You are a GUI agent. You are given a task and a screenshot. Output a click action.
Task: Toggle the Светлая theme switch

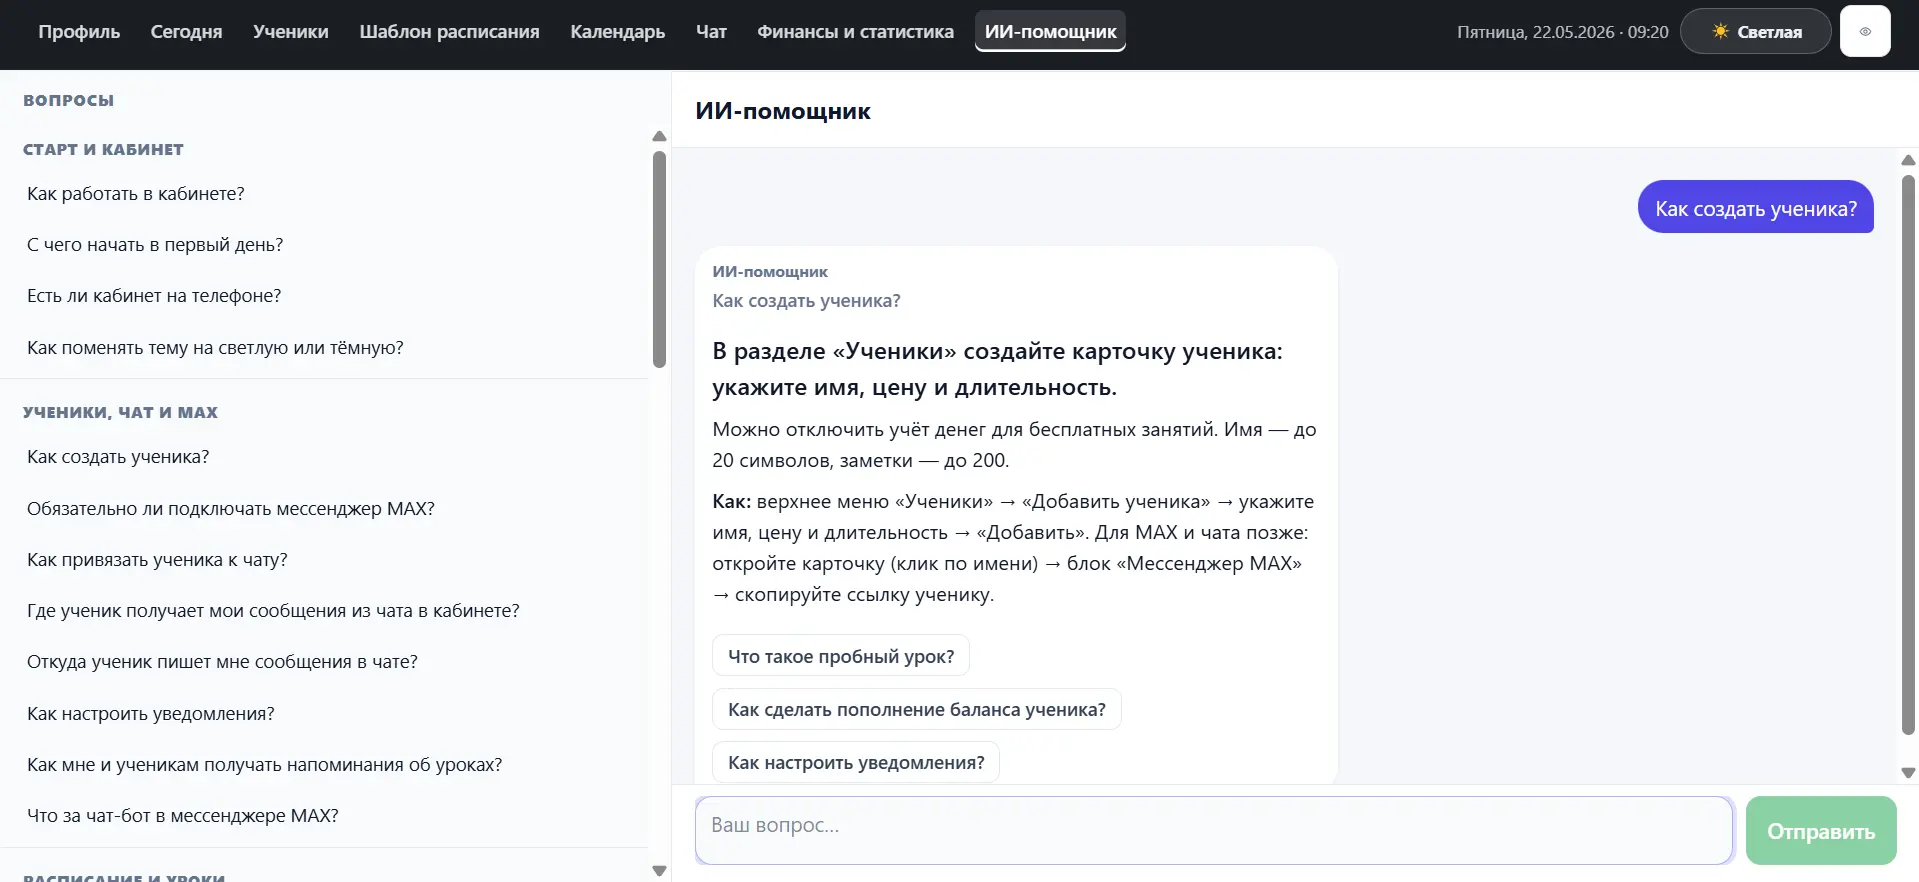(1756, 31)
